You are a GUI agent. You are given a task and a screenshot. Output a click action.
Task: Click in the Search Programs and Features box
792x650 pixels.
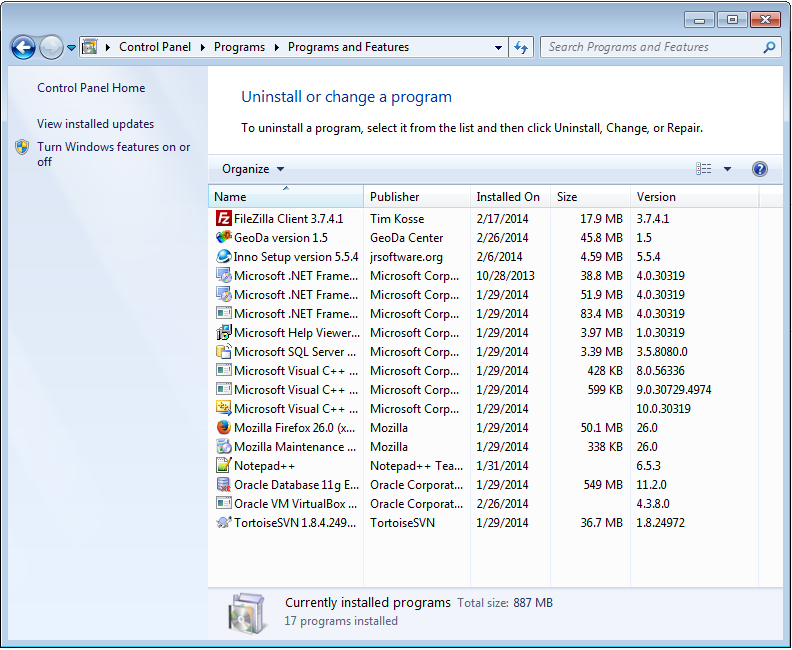click(654, 47)
